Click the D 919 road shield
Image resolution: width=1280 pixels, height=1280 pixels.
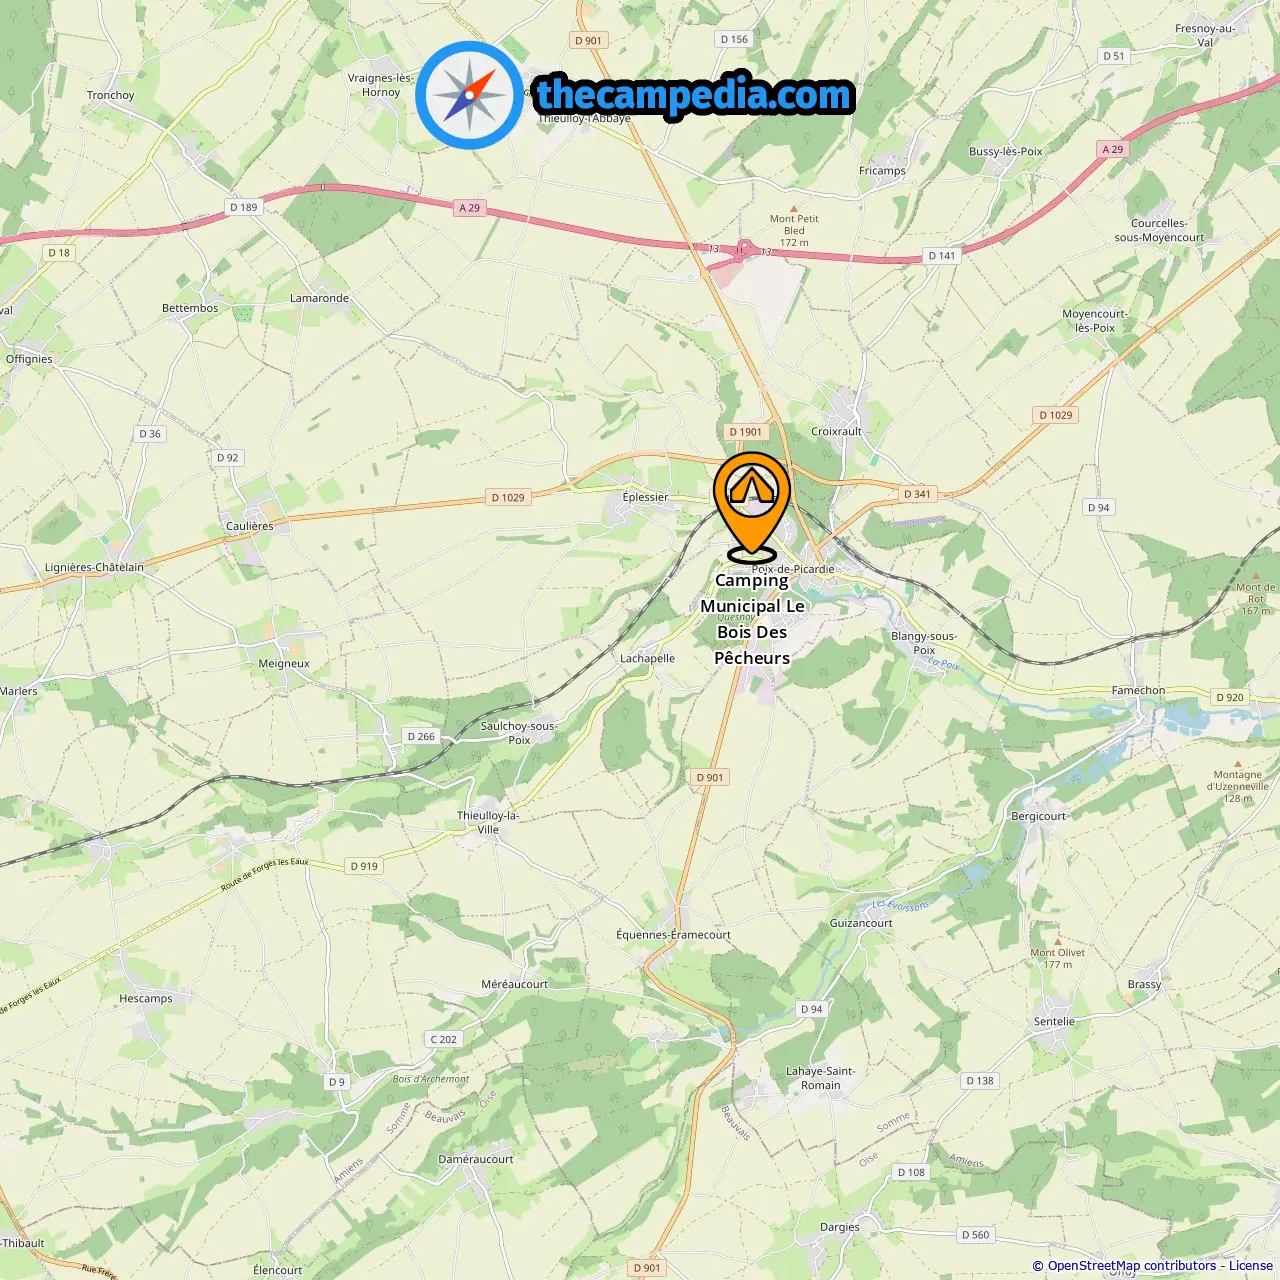point(365,866)
